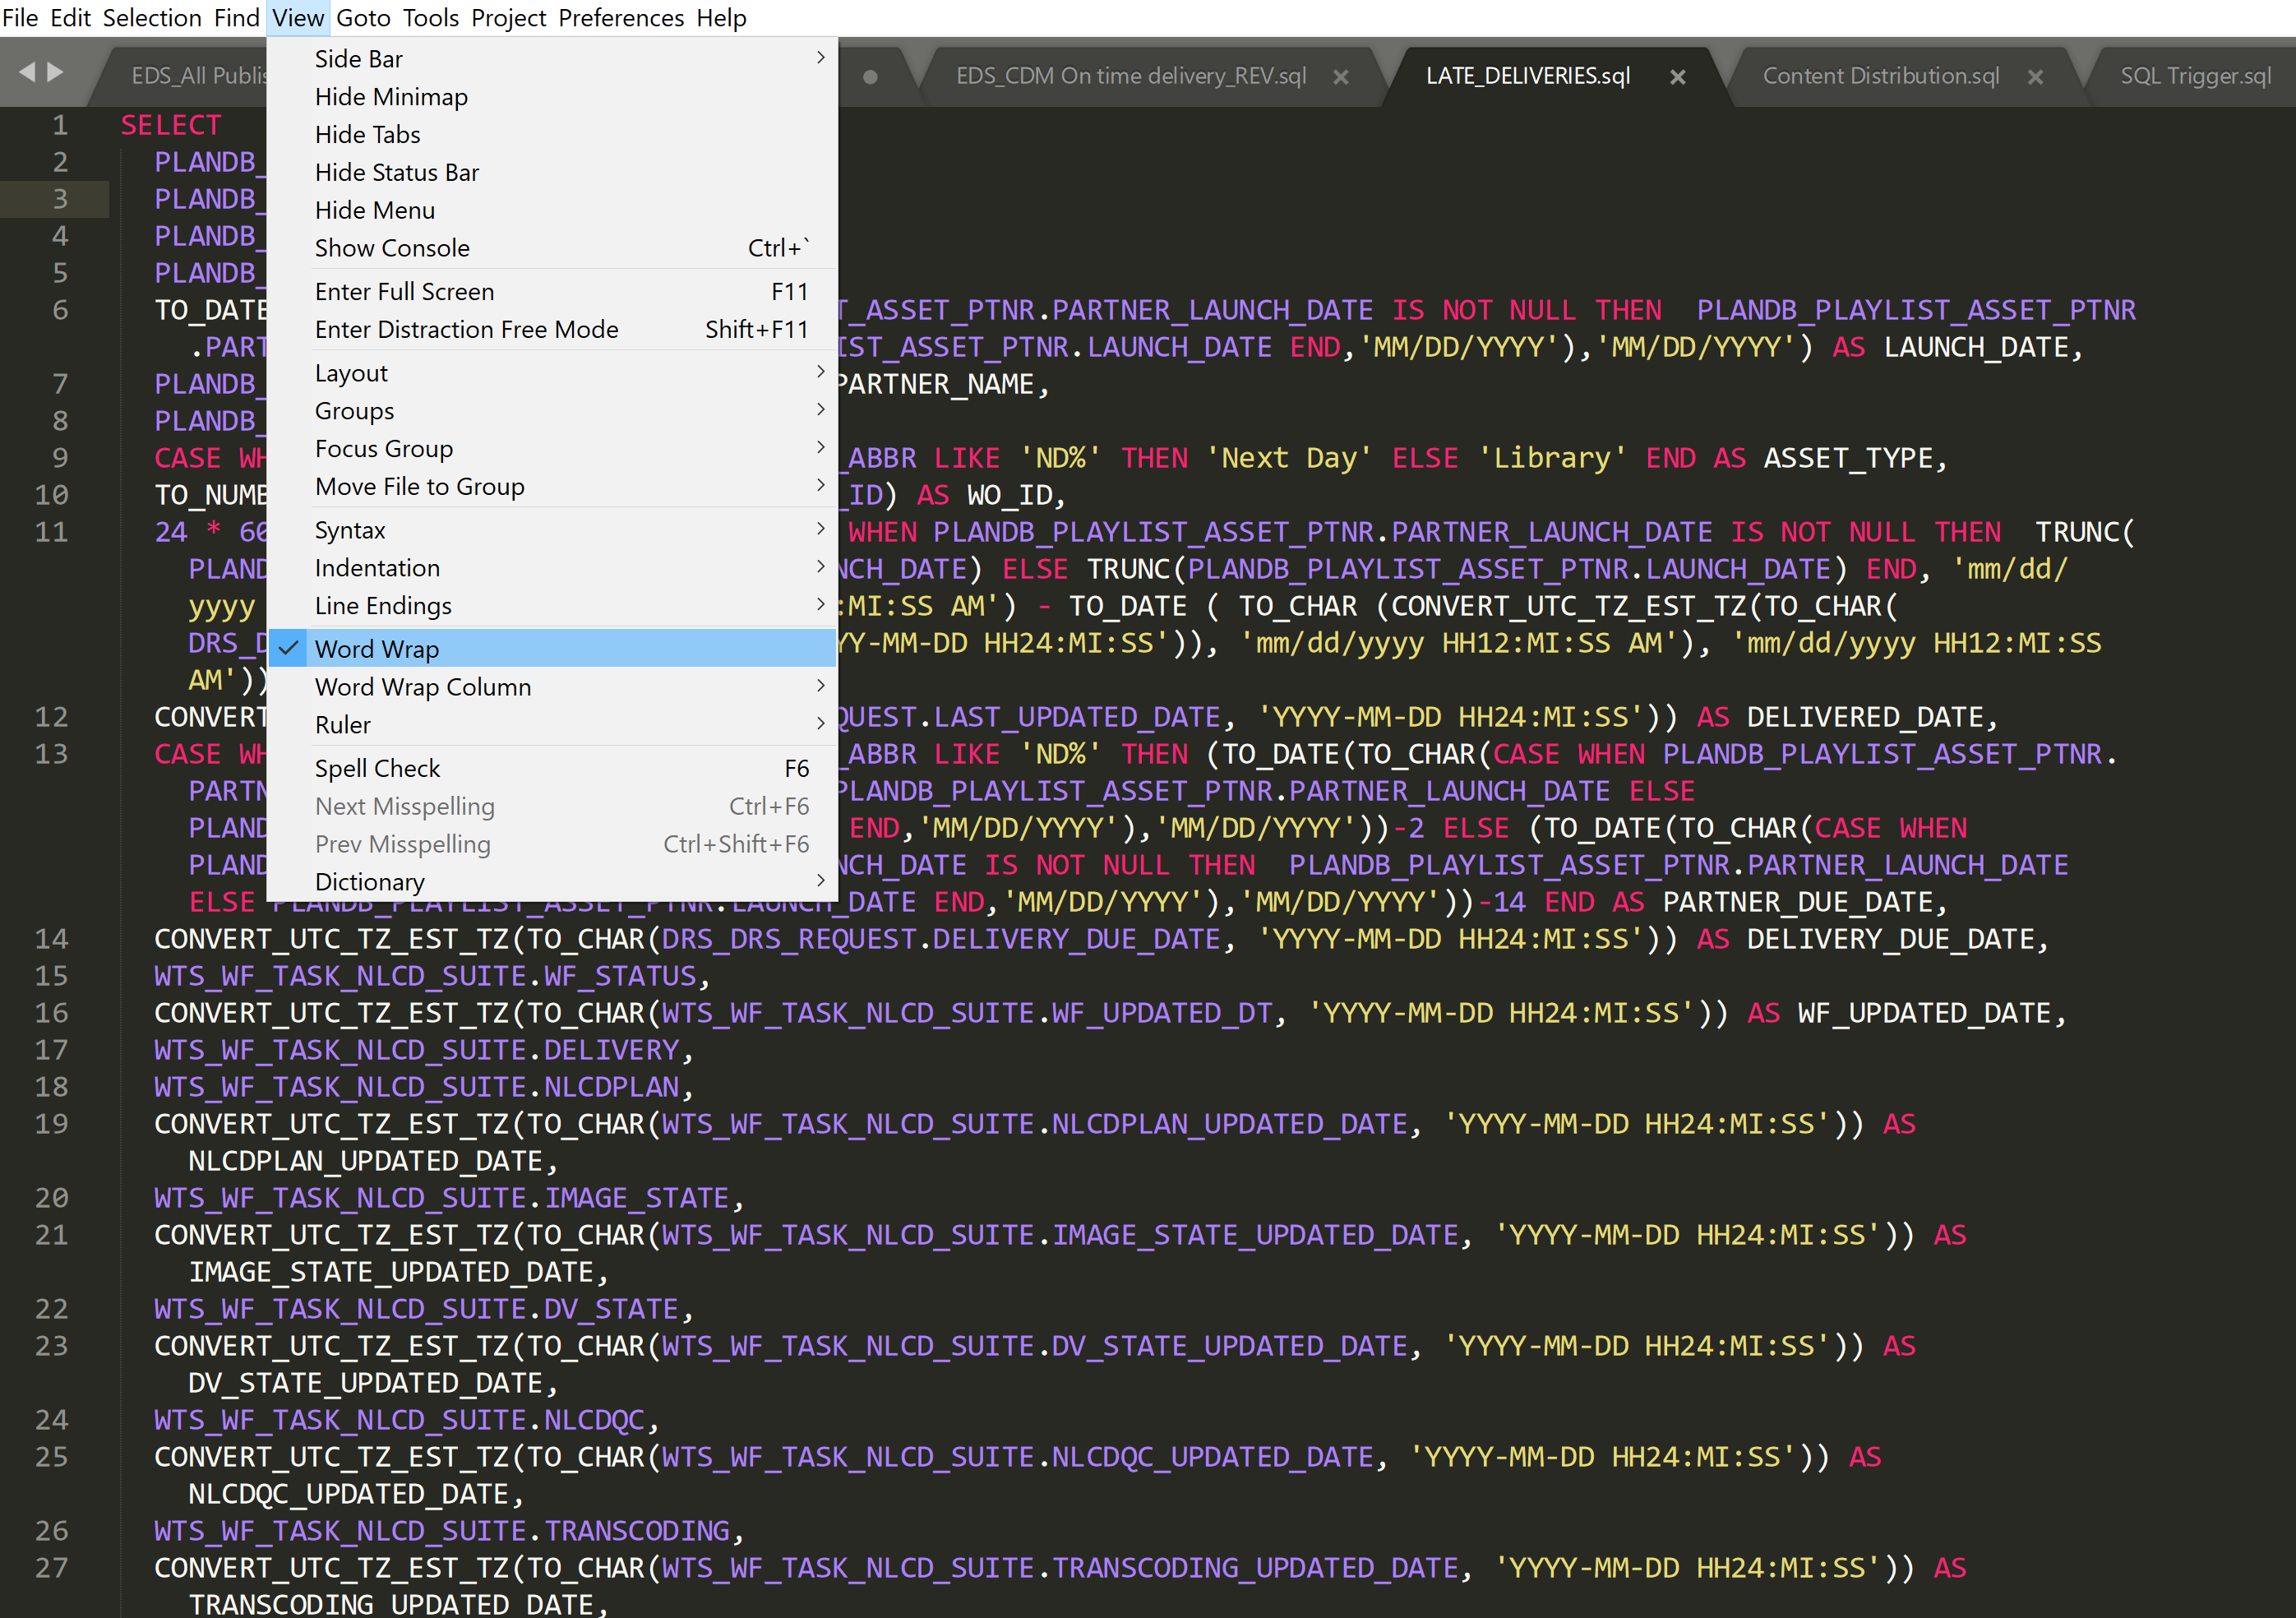The width and height of the screenshot is (2296, 1618).
Task: Open Show Console
Action: 392,247
